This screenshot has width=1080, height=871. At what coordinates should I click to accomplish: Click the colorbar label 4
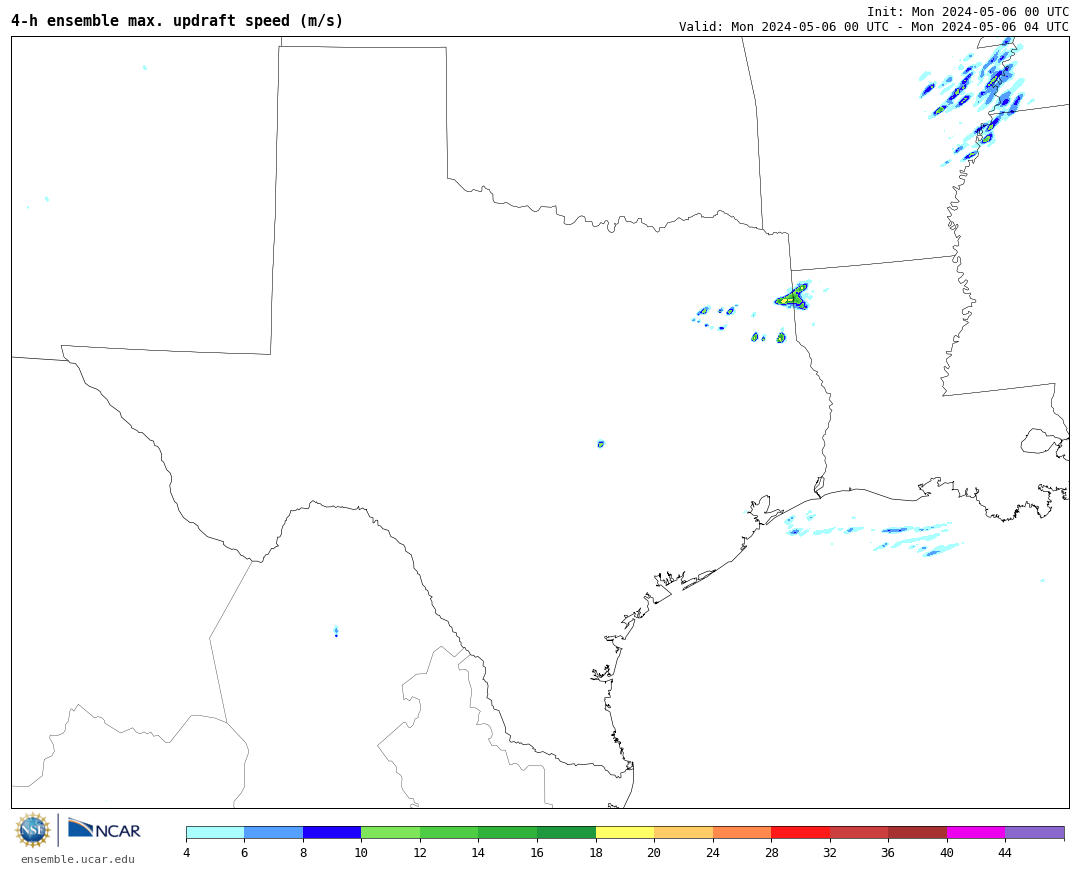point(187,852)
